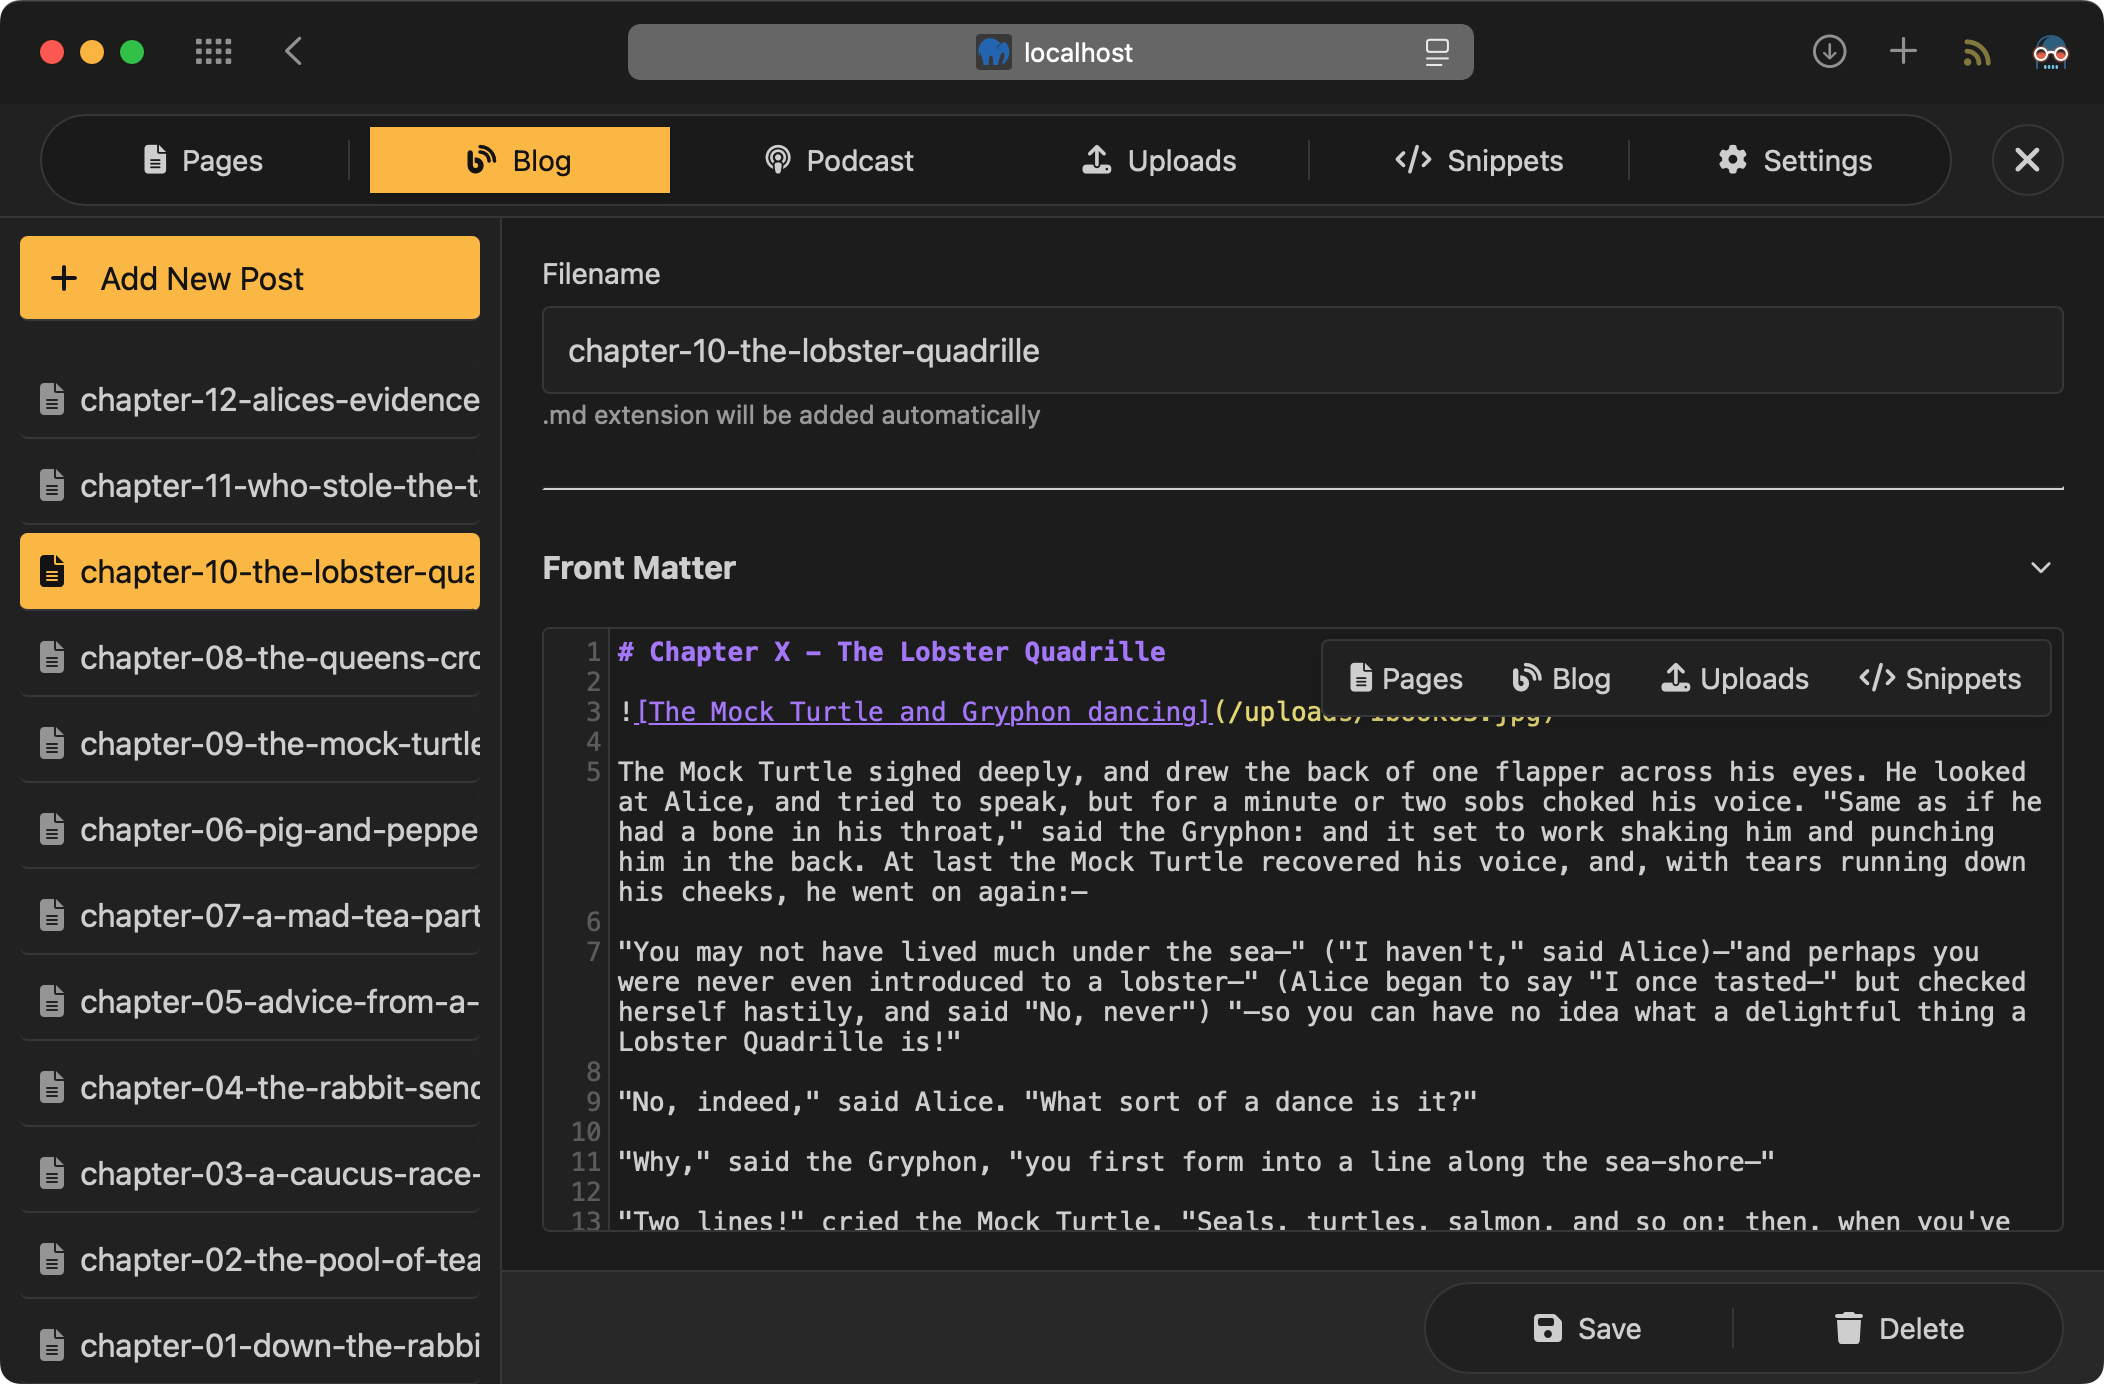Click the RSS feed icon near the avatar
This screenshot has width=2104, height=1384.
point(1975,52)
